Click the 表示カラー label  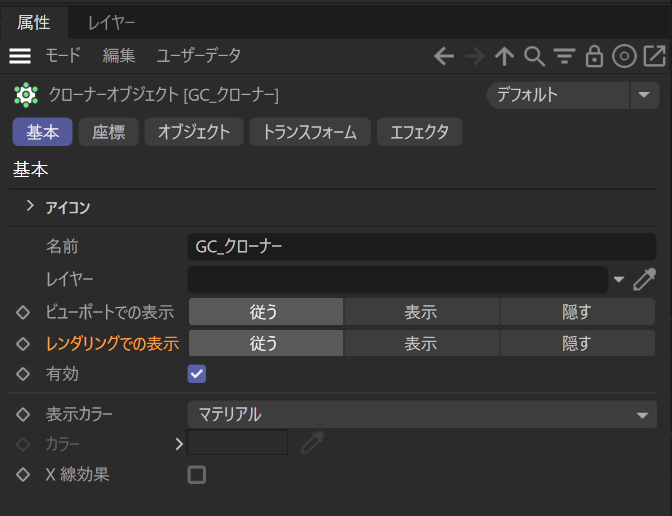coord(79,414)
